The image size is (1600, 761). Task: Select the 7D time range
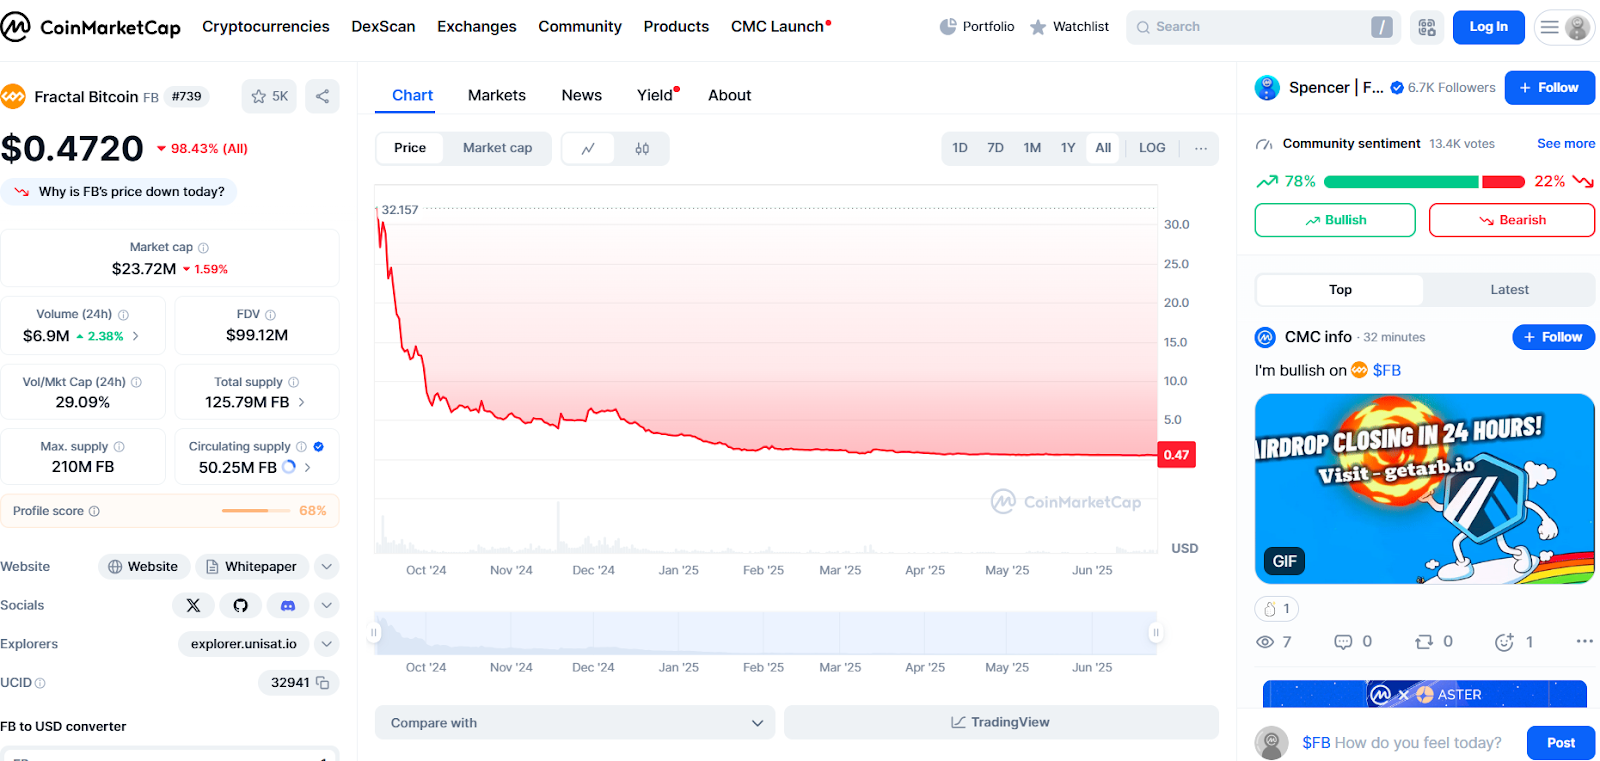tap(995, 148)
